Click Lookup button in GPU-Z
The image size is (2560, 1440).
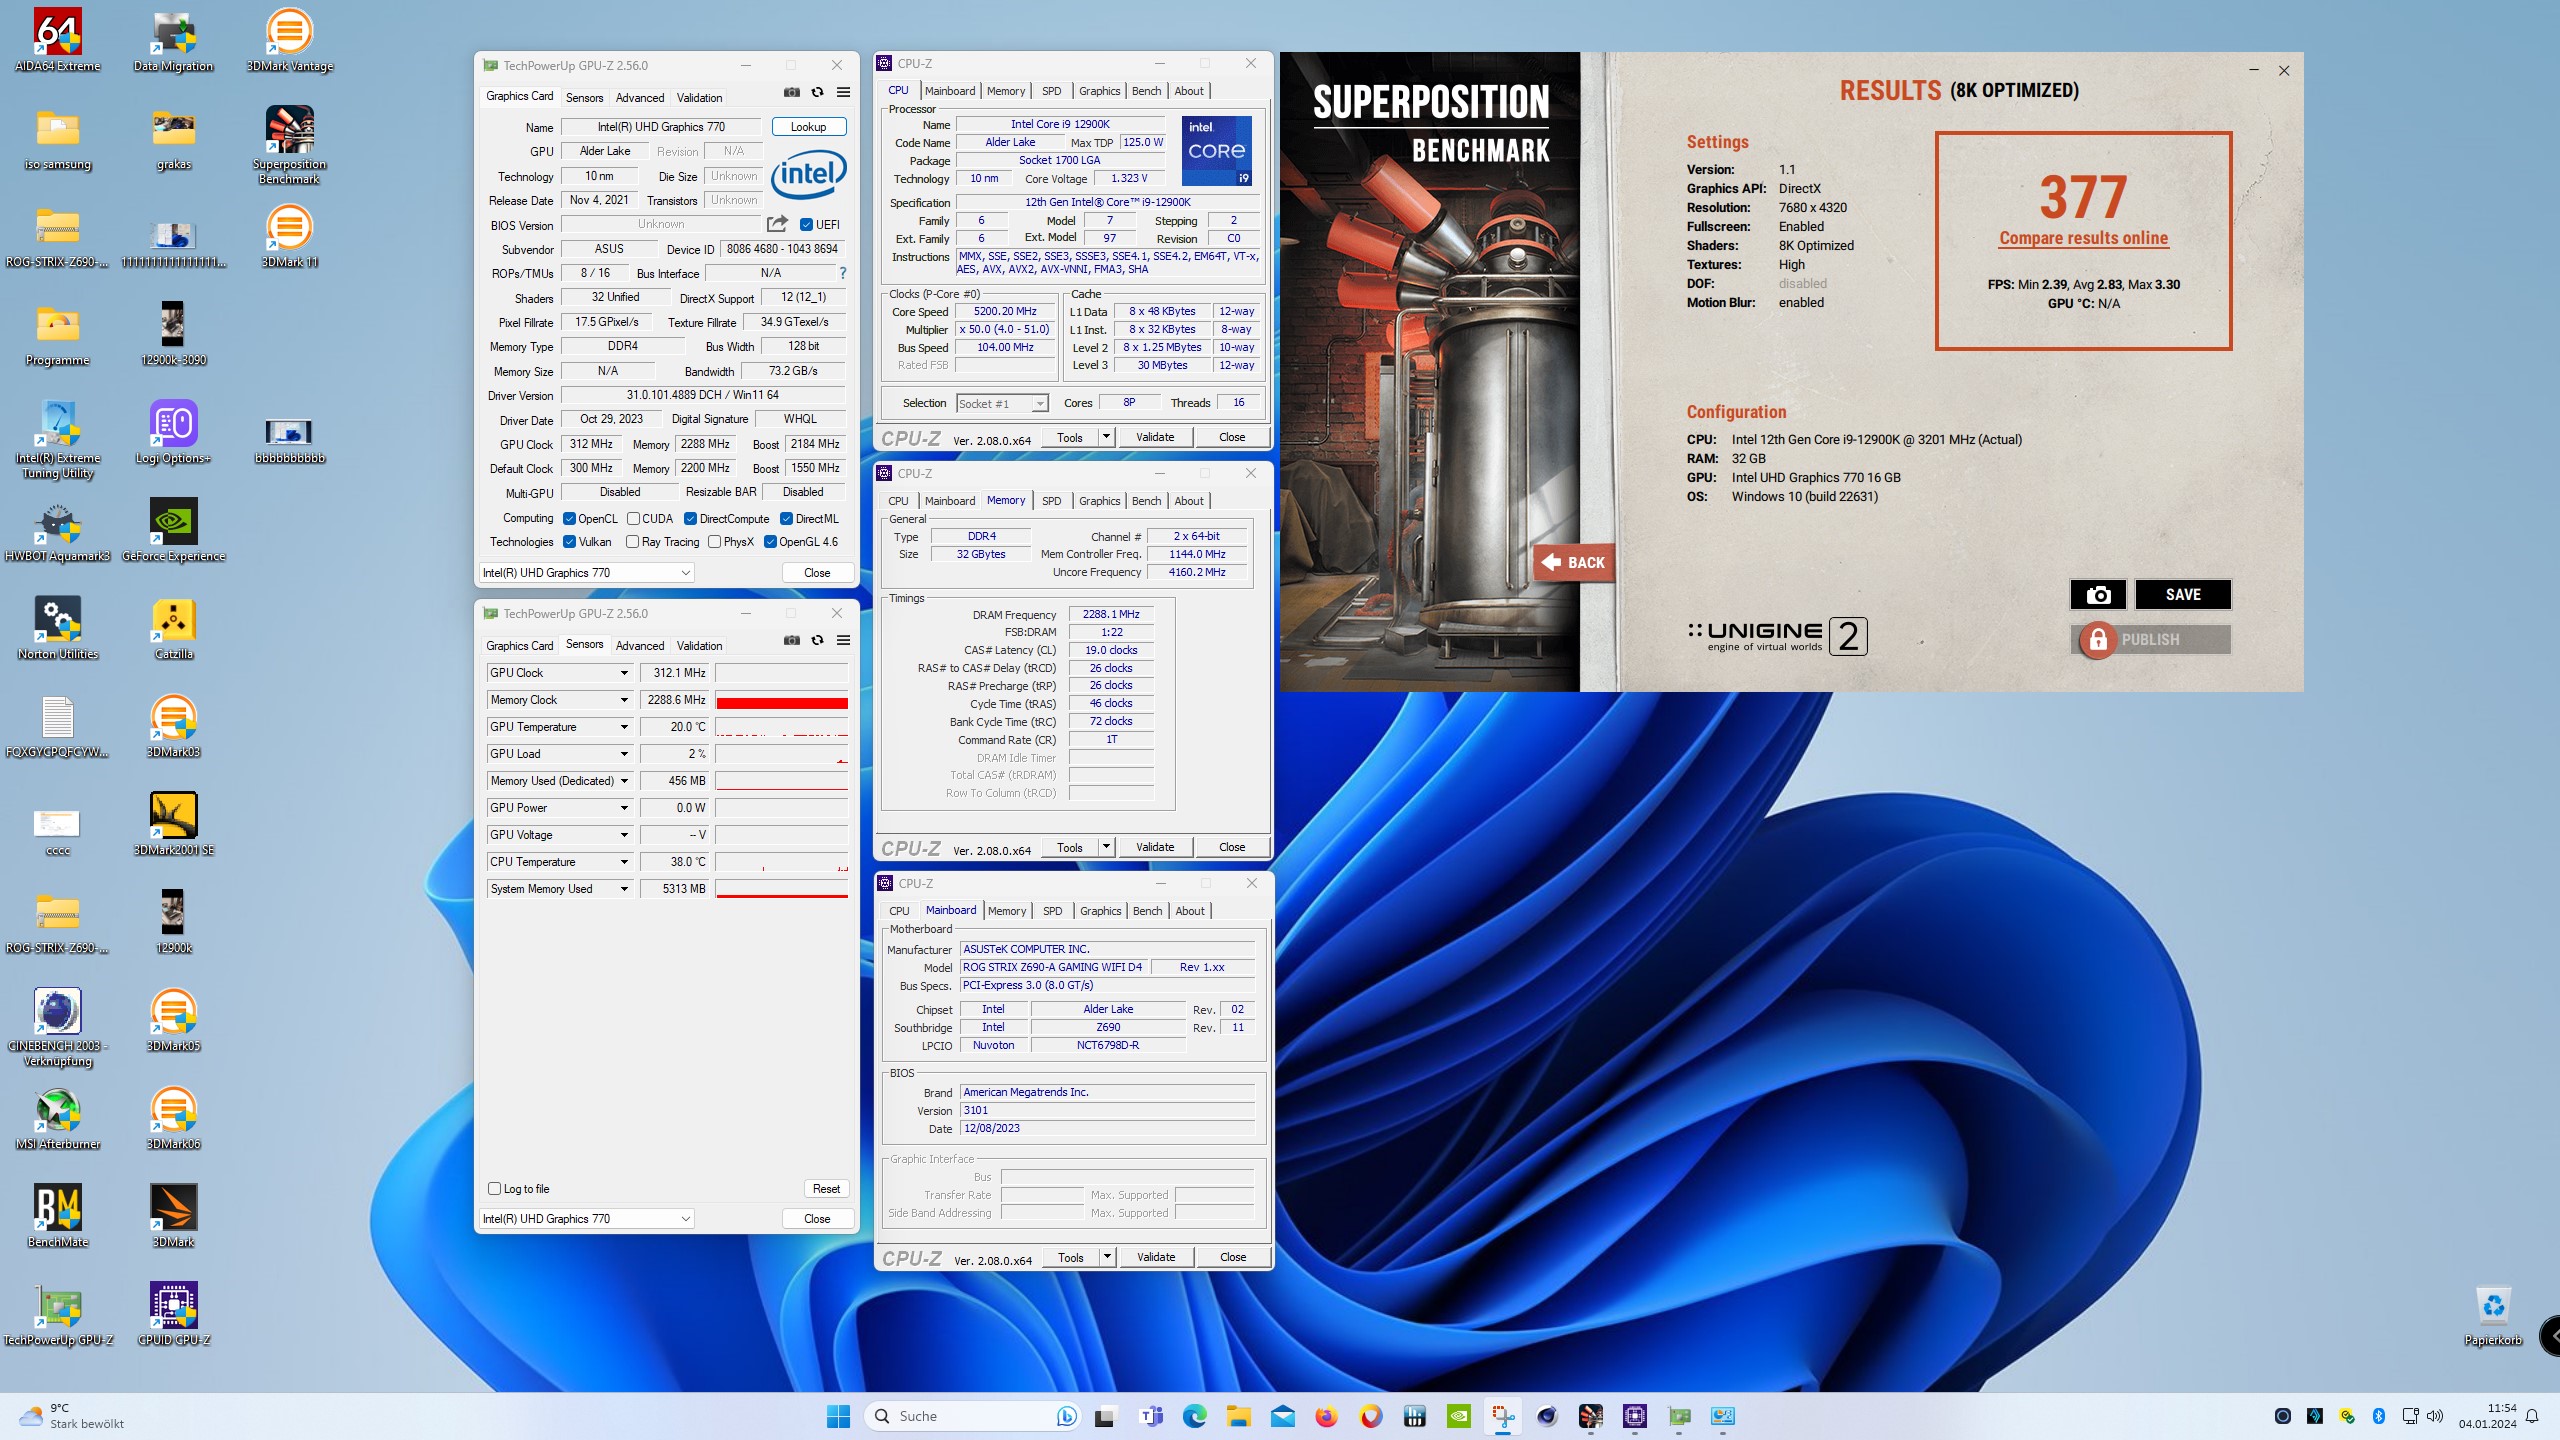coord(808,127)
